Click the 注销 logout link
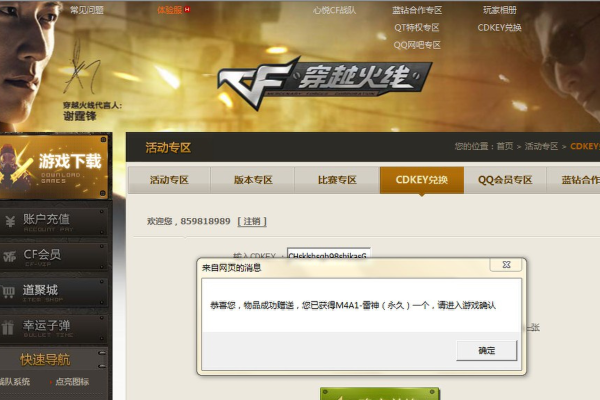 coord(252,221)
